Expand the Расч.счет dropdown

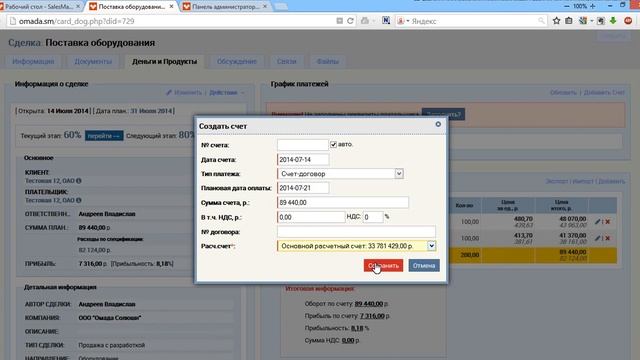click(x=431, y=246)
